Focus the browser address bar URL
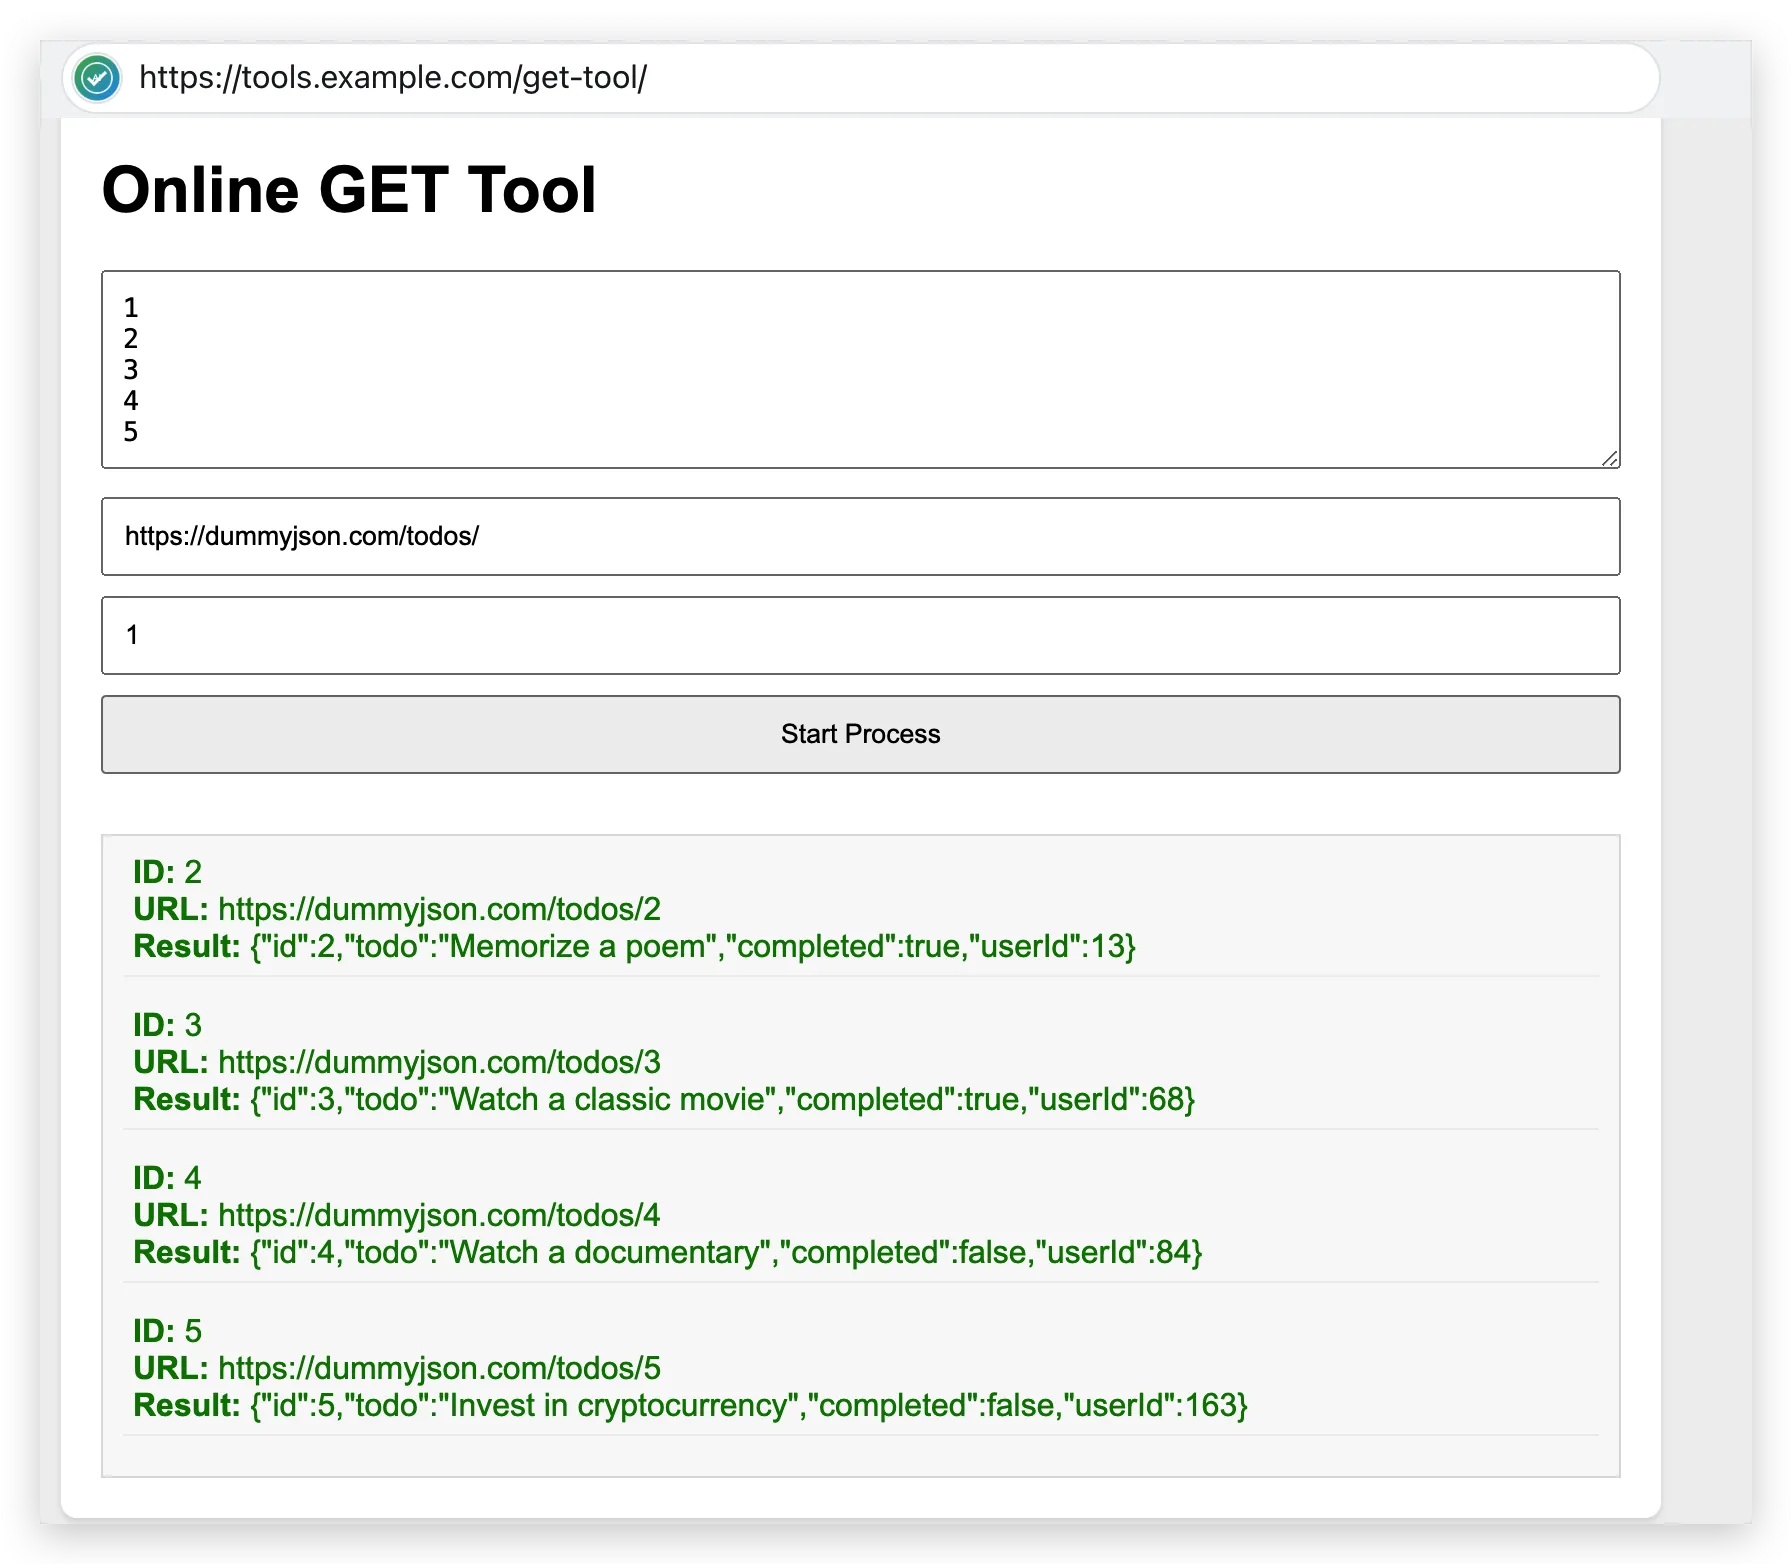 coord(392,78)
